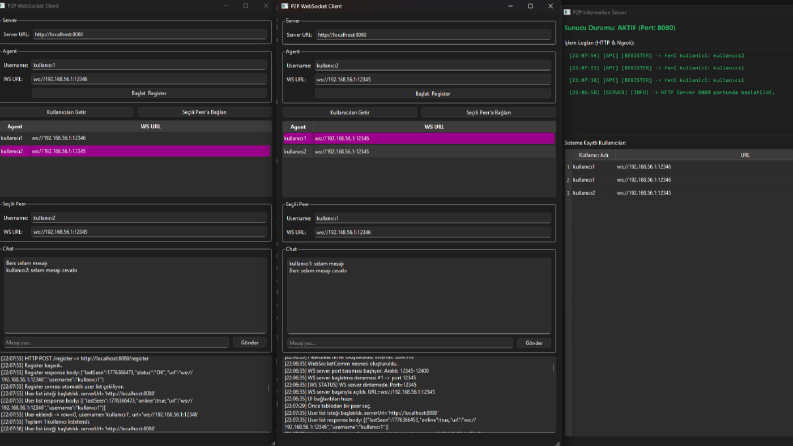This screenshot has height=446, width=793.
Task: Click the app icon in kullanici1 client title bar
Action: pyautogui.click(x=3, y=6)
